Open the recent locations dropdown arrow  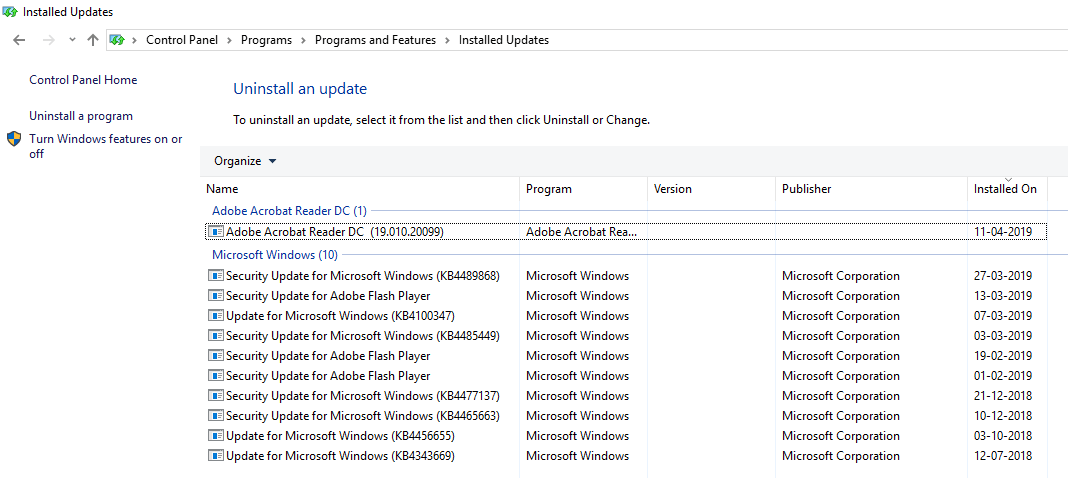72,40
